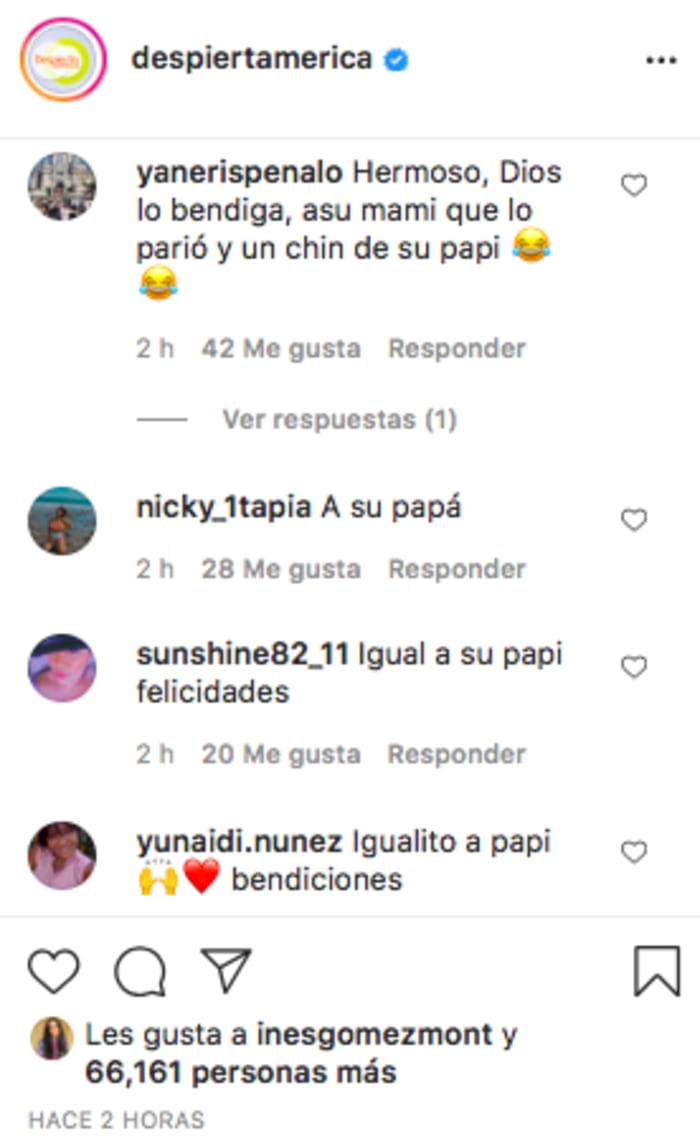Screen dimensions: 700x1136
Task: Like yunaidi.nunez's comment
Action: coord(634,852)
